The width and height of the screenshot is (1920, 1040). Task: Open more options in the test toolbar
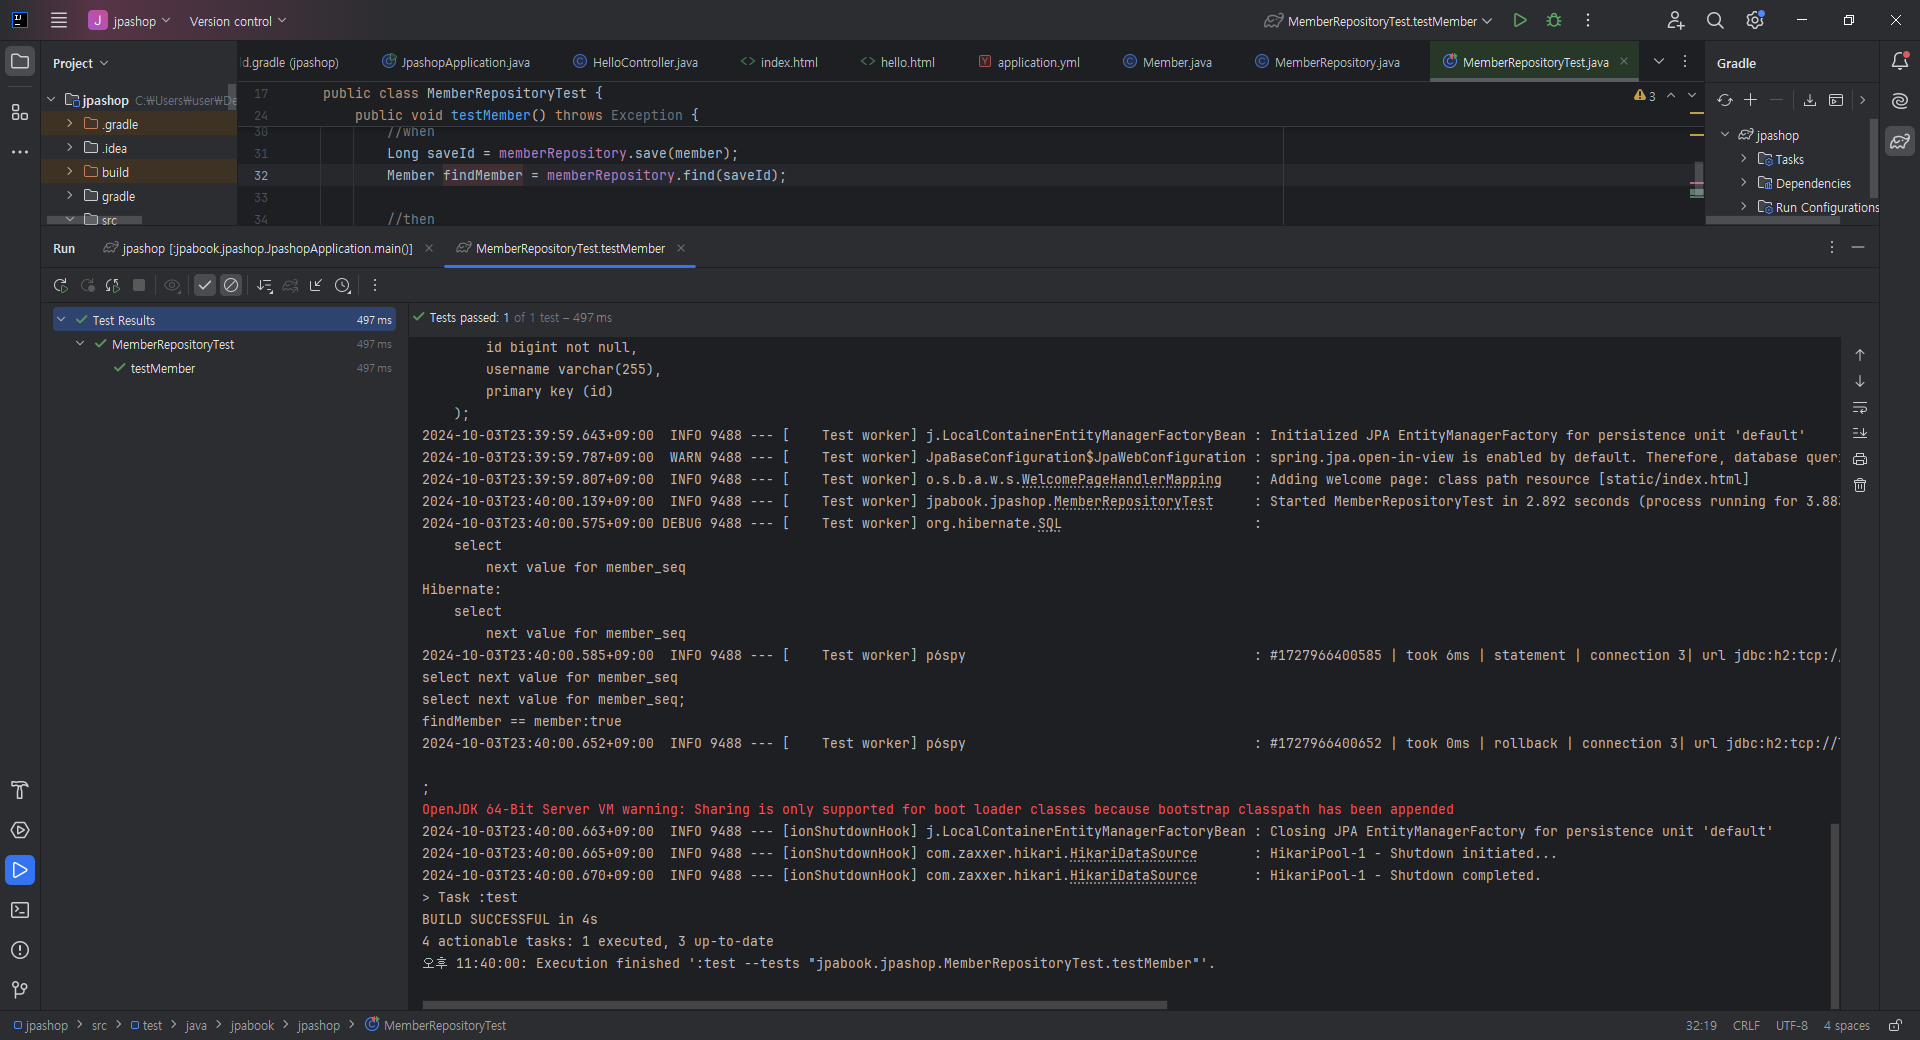[375, 286]
